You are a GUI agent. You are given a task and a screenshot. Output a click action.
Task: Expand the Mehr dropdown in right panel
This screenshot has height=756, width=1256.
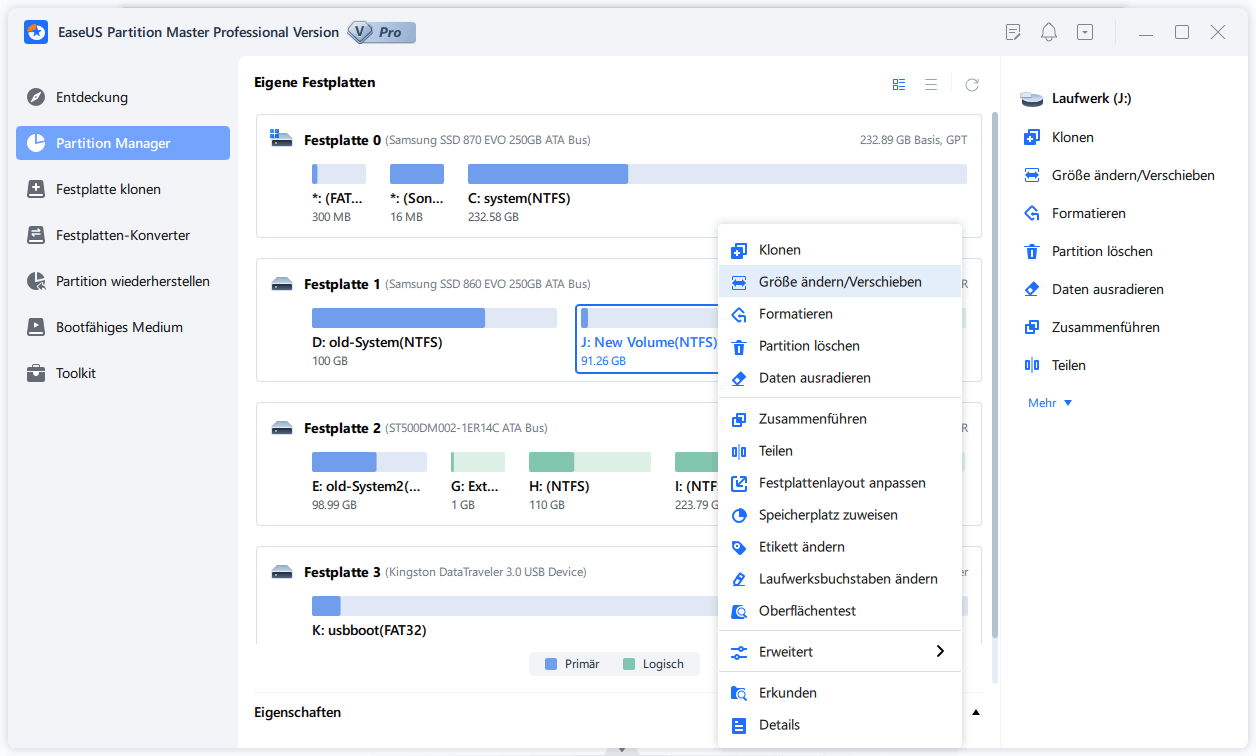pos(1050,403)
